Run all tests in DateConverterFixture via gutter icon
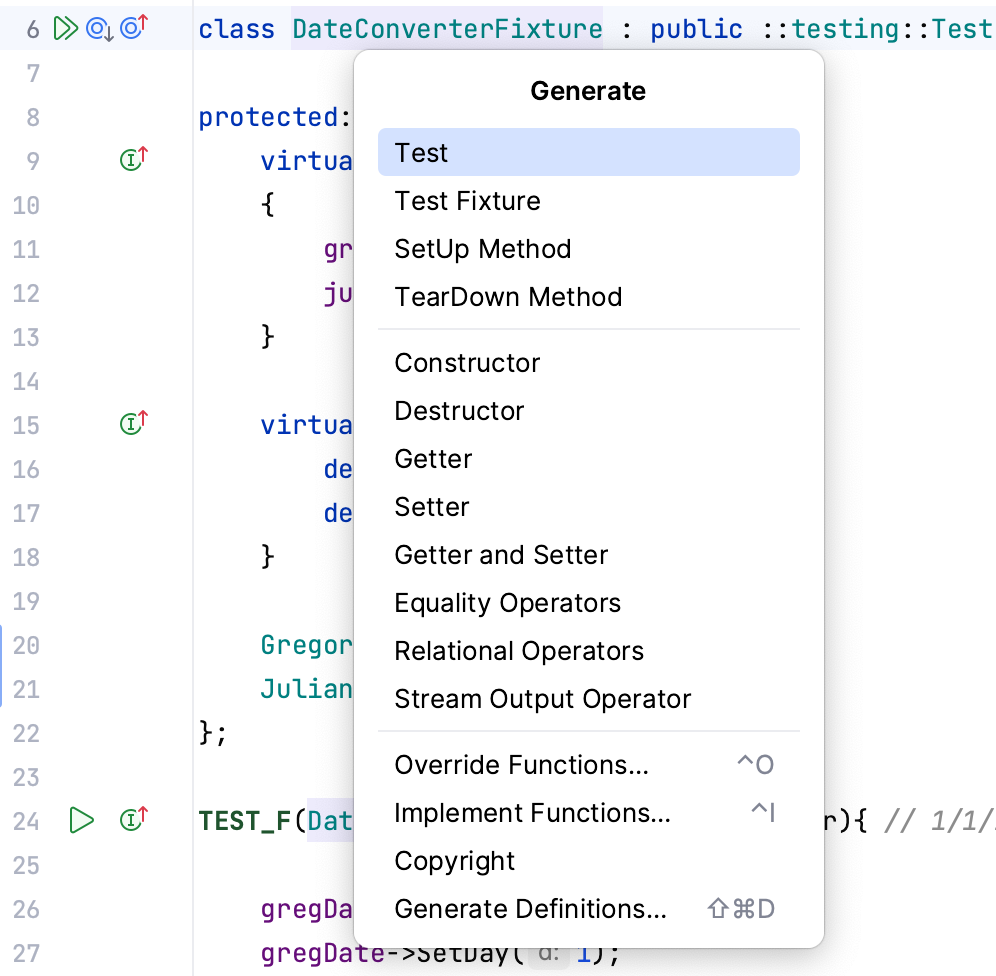This screenshot has width=996, height=976. coord(67,28)
